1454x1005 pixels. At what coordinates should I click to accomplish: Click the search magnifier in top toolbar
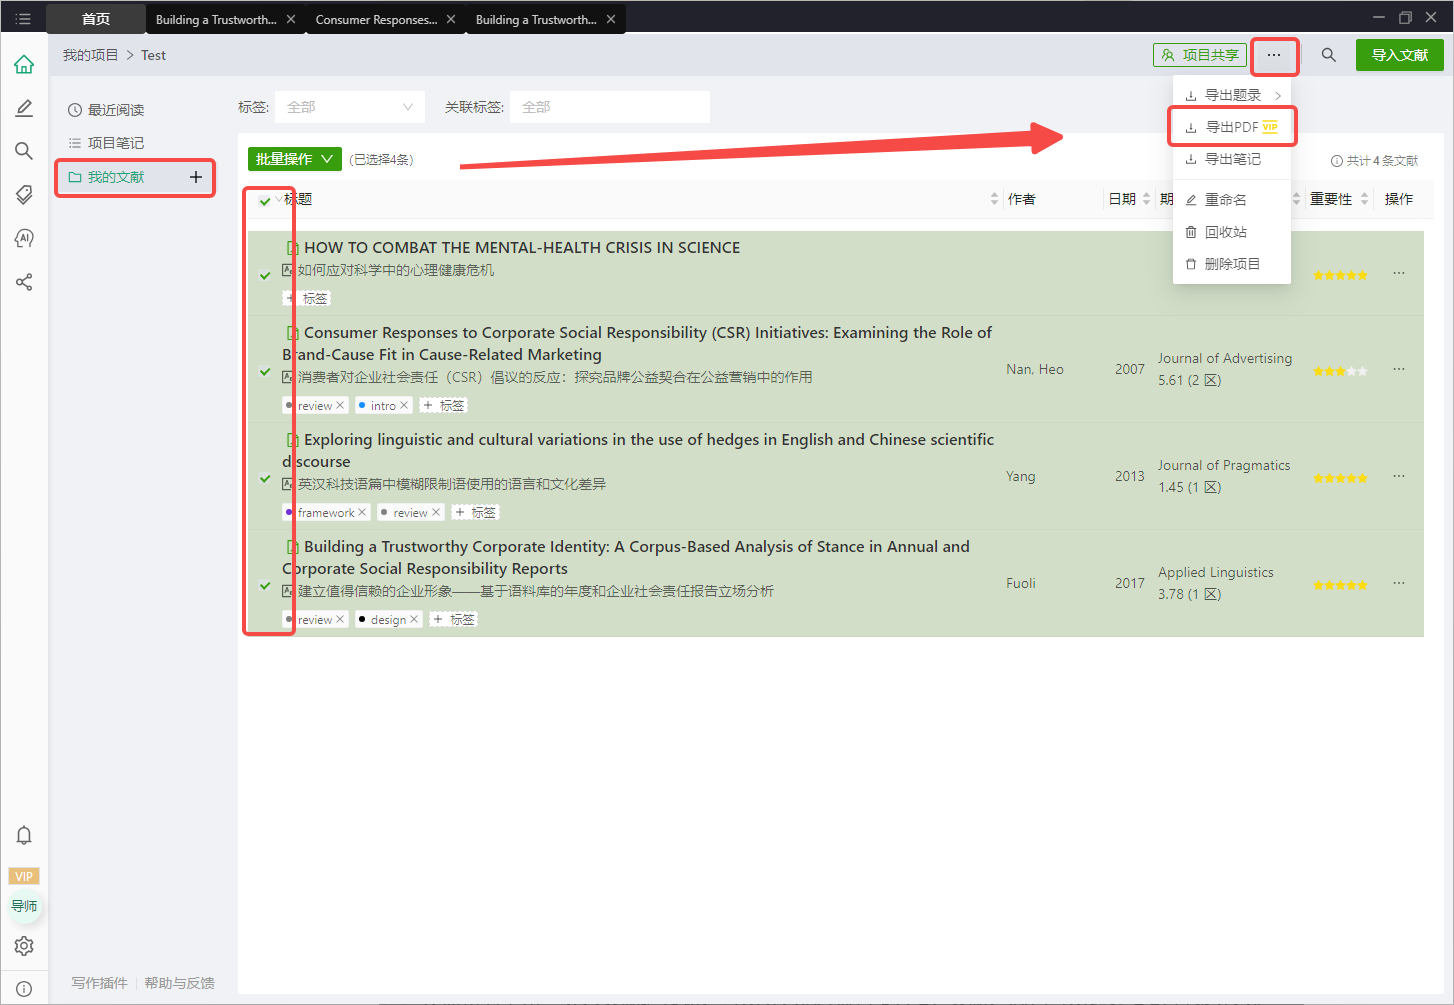coord(1328,55)
